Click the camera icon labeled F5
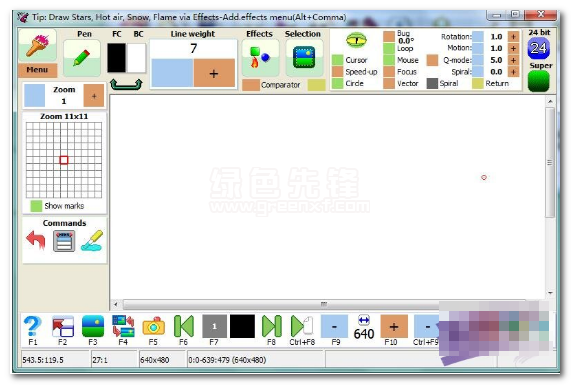 [153, 326]
